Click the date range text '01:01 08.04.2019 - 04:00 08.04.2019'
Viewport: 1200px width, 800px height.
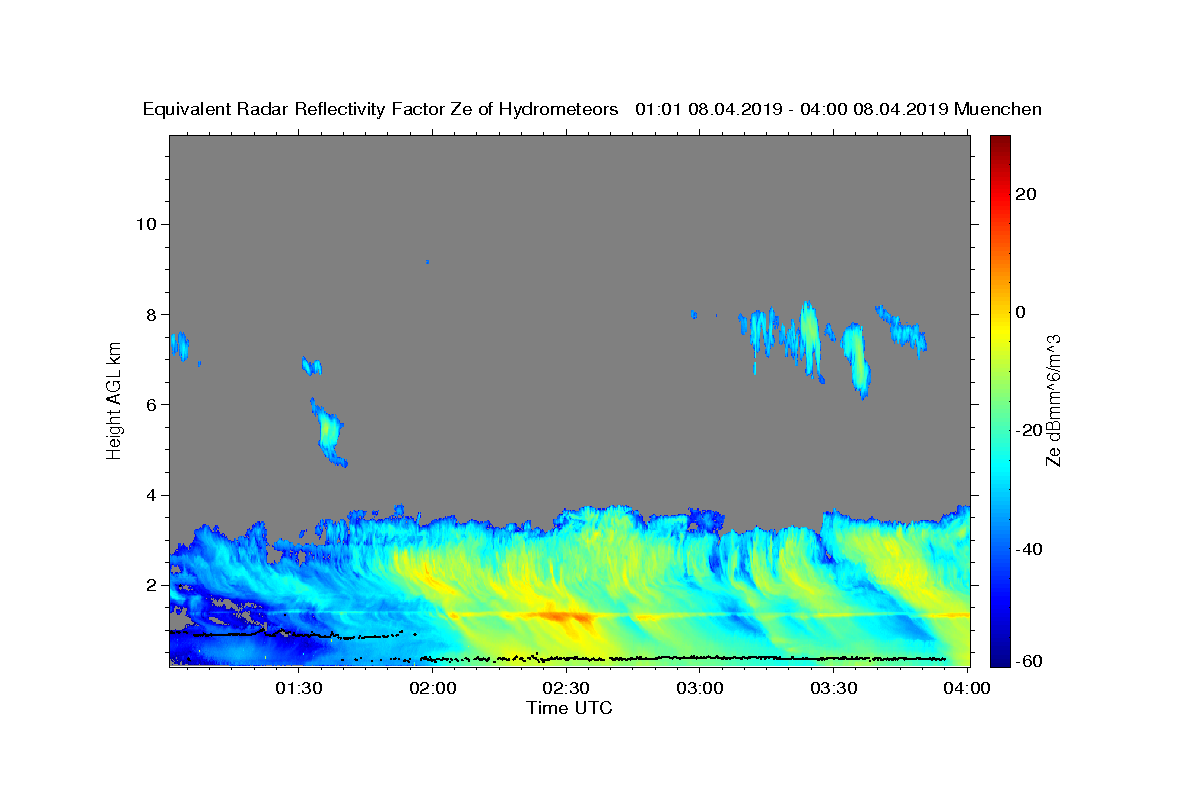pos(792,110)
